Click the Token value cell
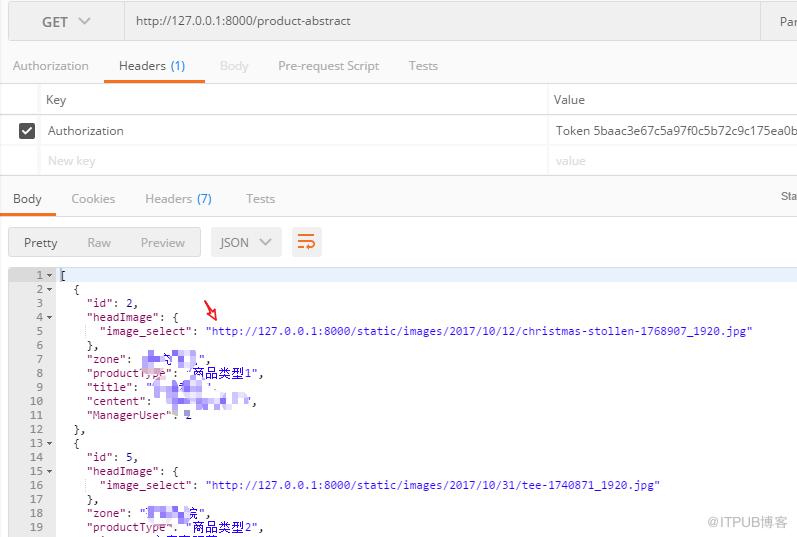The height and width of the screenshot is (537, 797). [x=673, y=131]
